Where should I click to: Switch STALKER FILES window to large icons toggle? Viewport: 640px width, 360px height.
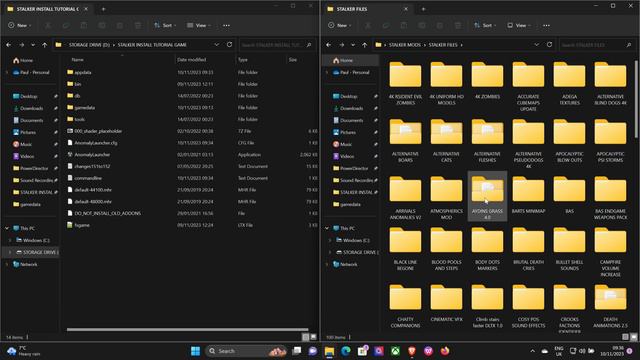(x=633, y=337)
